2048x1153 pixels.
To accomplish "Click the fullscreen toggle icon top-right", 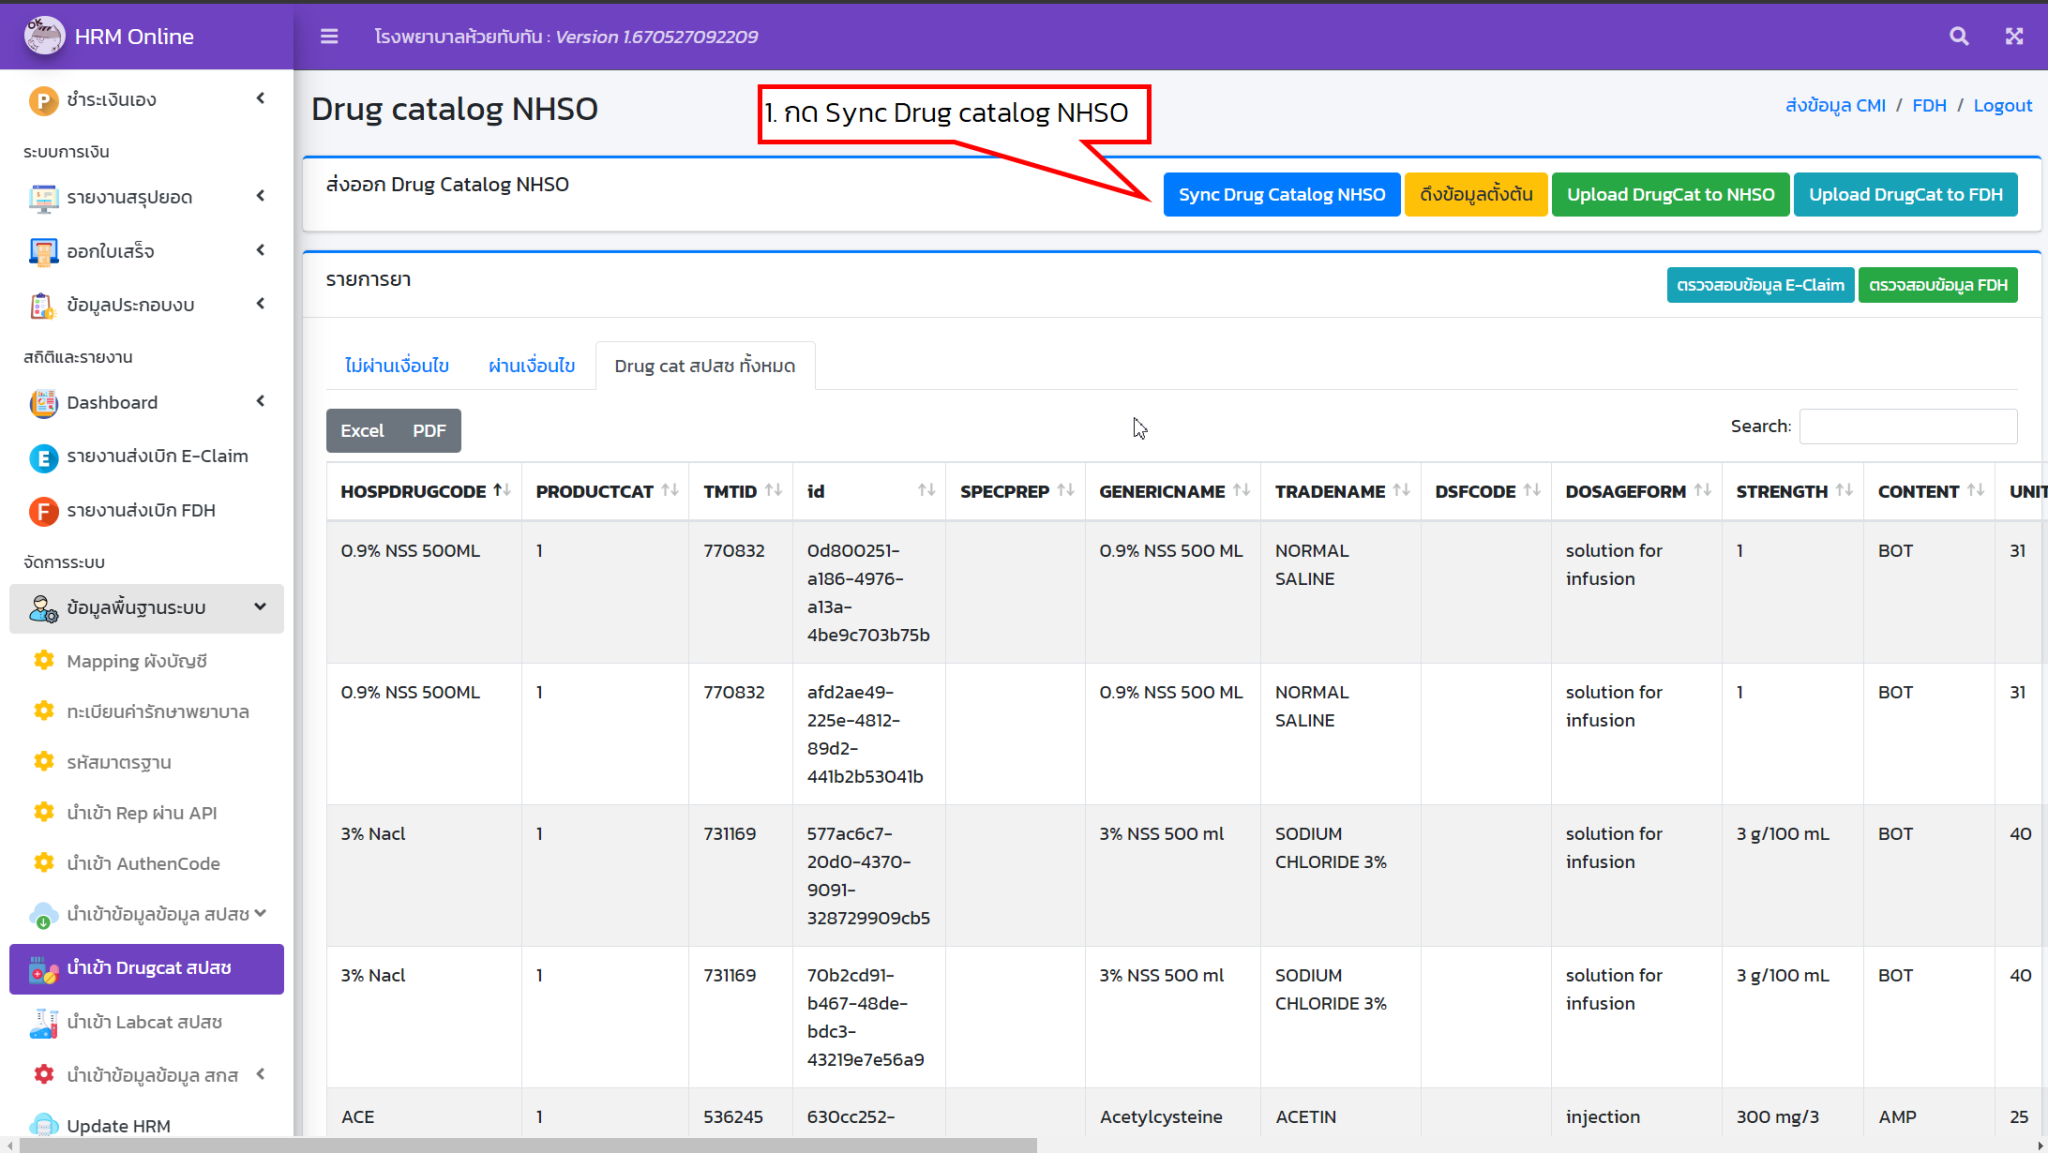I will (x=2013, y=35).
